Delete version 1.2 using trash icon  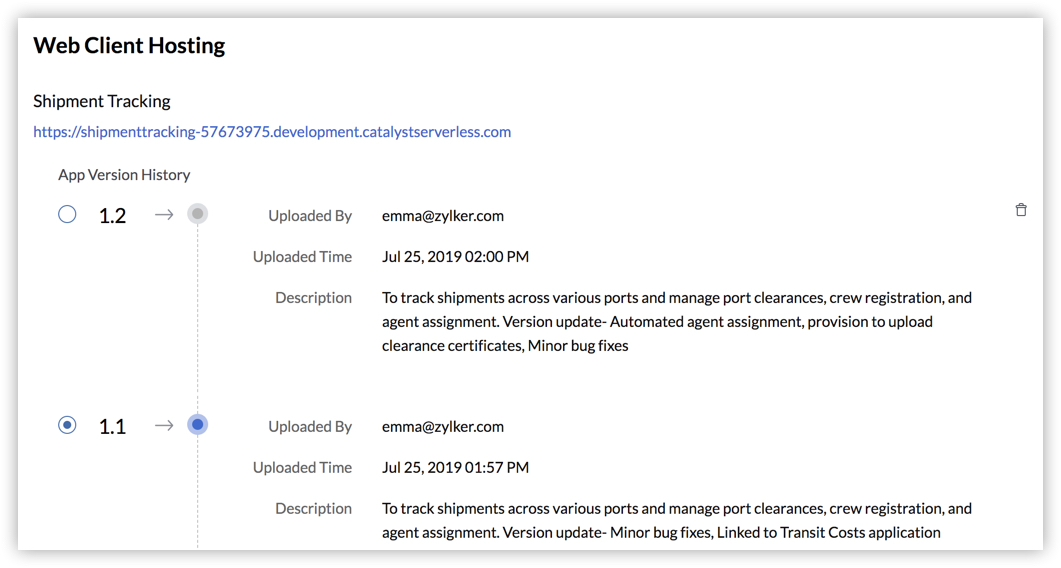[1021, 210]
